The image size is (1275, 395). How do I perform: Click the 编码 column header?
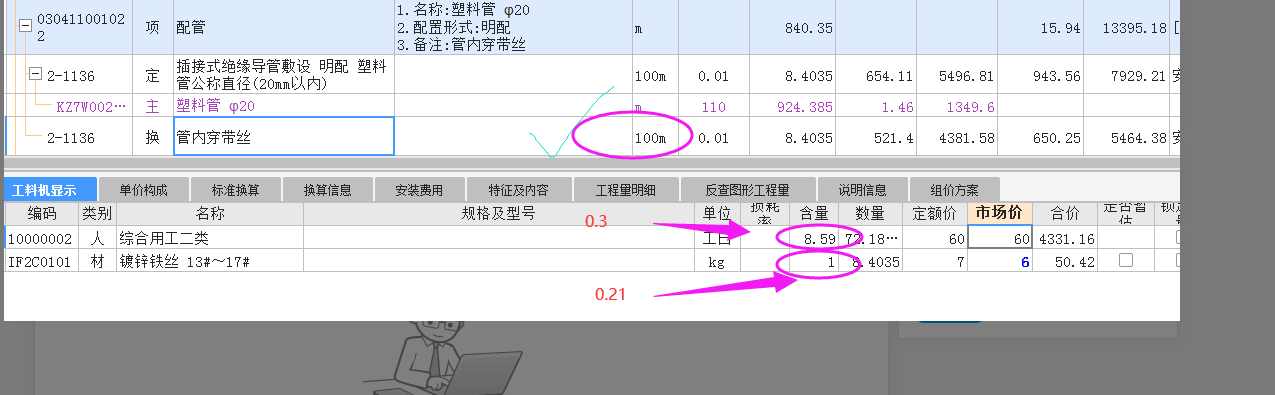(x=42, y=213)
